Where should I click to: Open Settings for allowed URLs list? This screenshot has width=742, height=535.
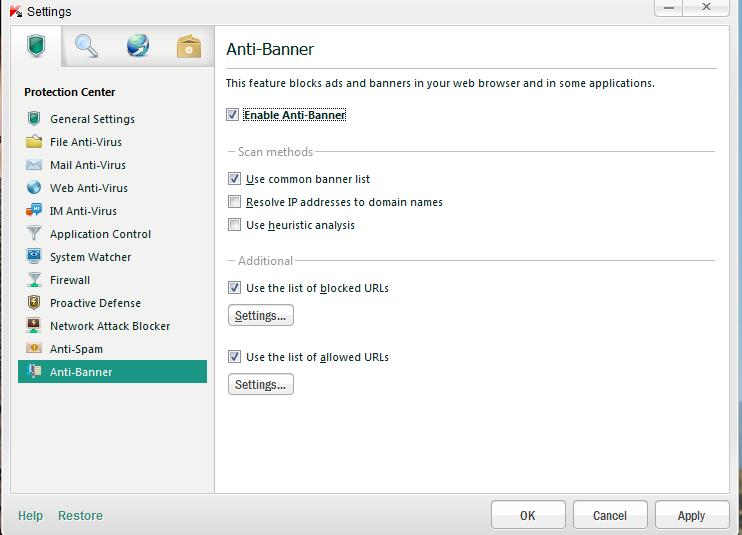click(260, 385)
